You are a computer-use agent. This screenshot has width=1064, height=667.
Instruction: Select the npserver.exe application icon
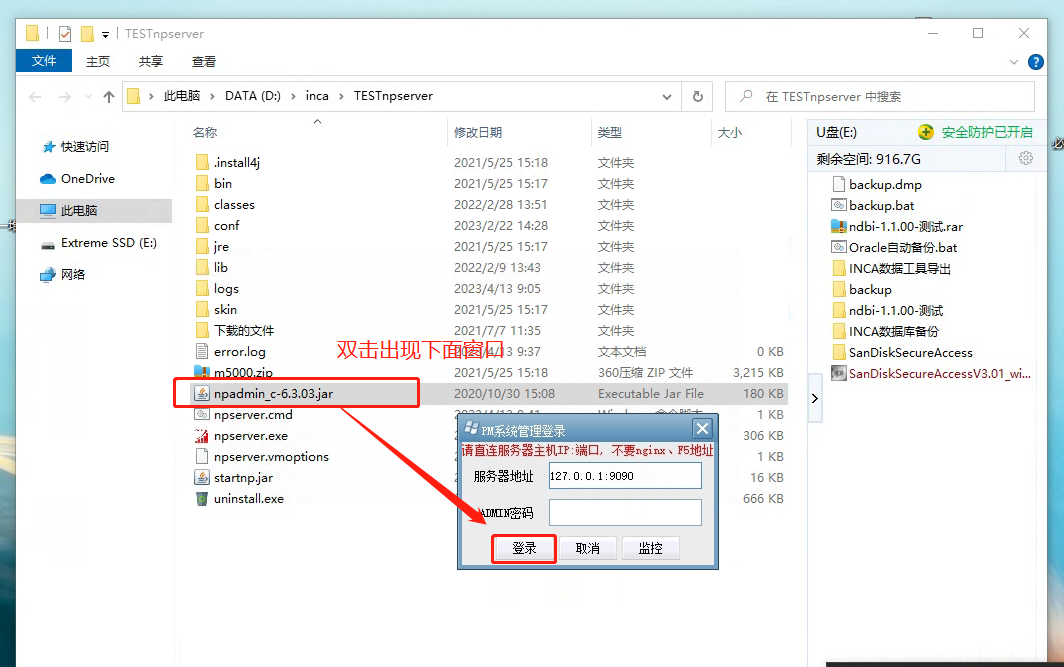[202, 436]
